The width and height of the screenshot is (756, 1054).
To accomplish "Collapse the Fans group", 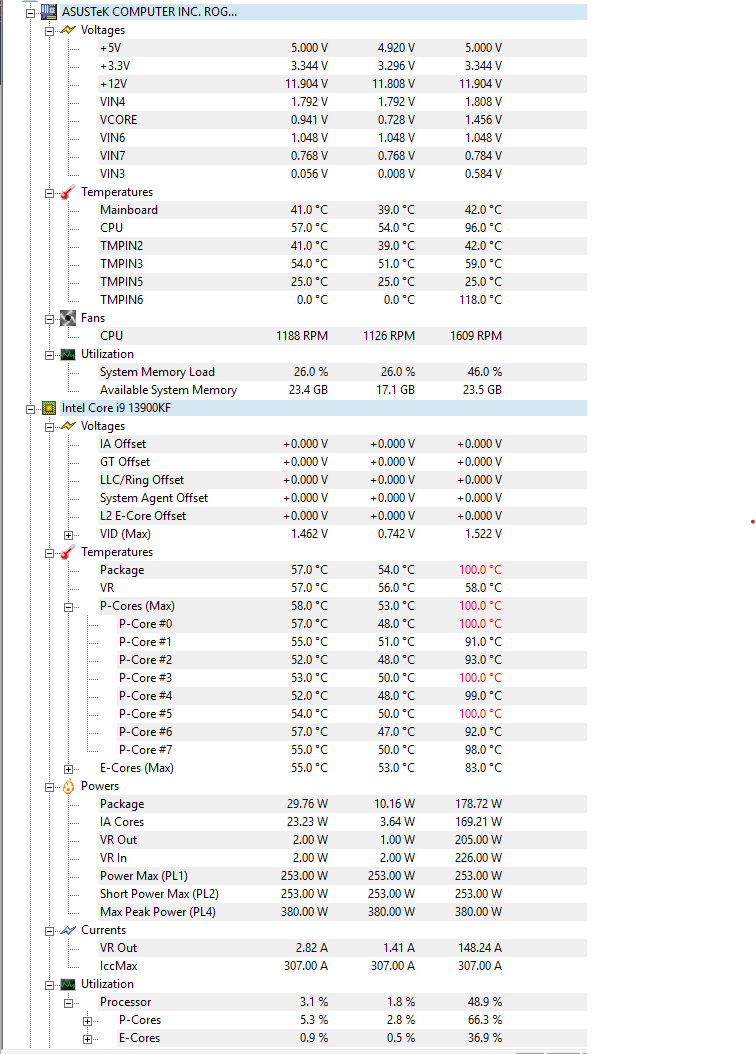I will tap(49, 319).
